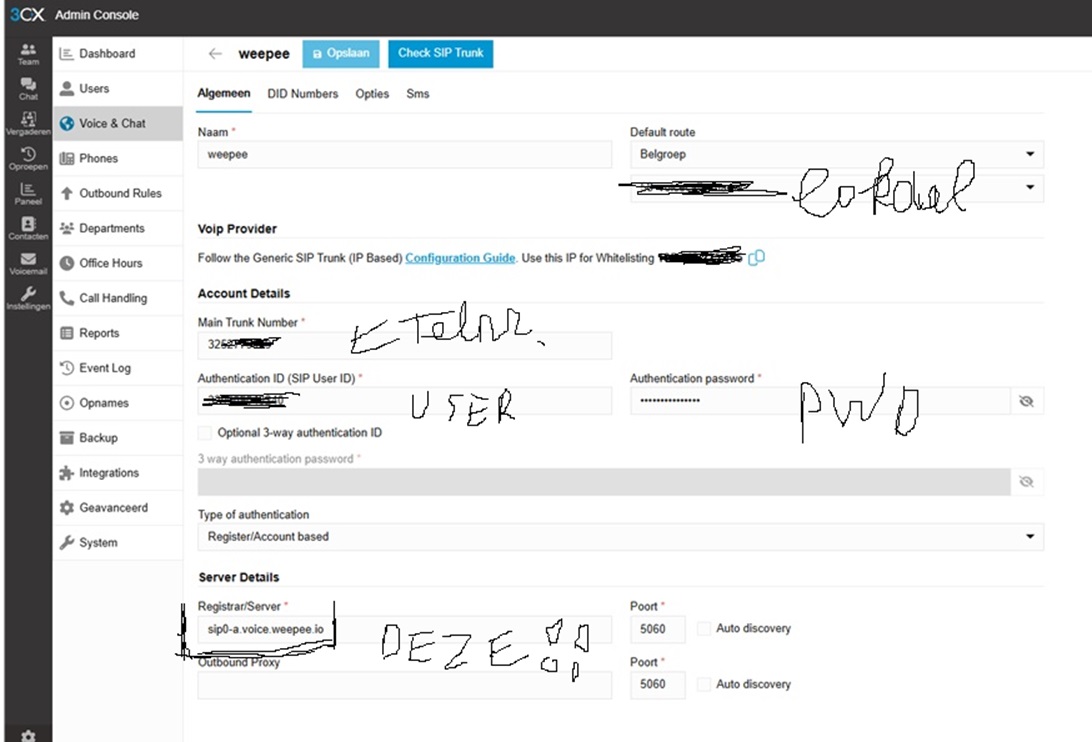This screenshot has width=1092, height=742.
Task: Click the Naam field containing weepee
Action: pyautogui.click(x=405, y=154)
